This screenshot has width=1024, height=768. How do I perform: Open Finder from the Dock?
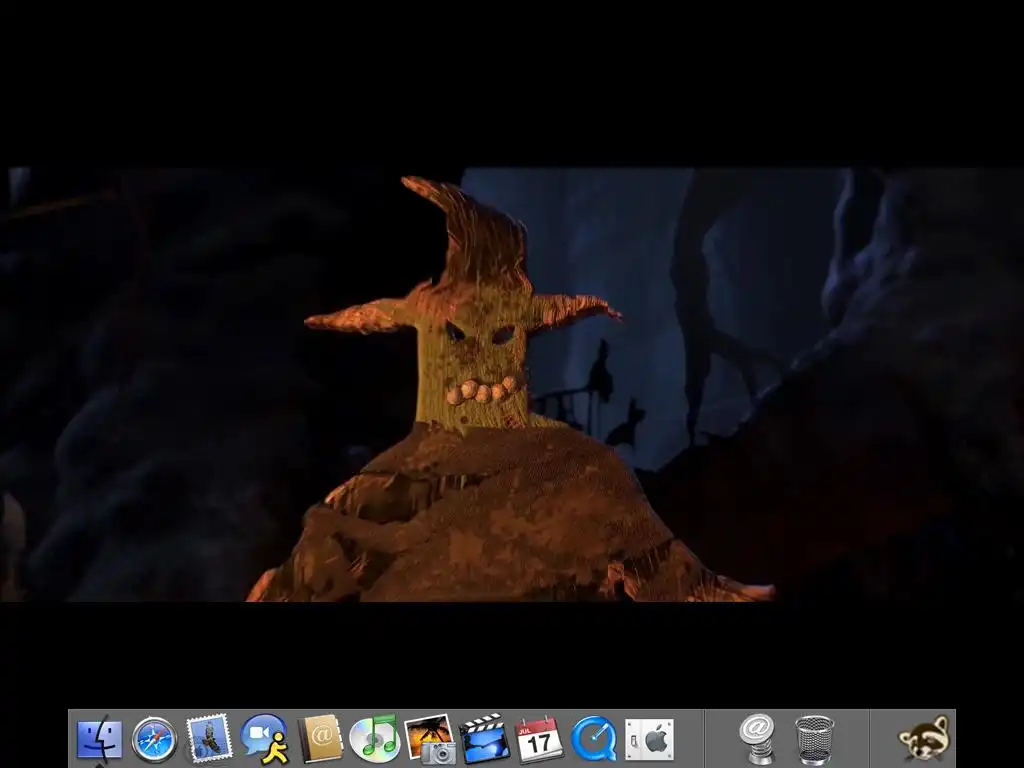point(100,739)
